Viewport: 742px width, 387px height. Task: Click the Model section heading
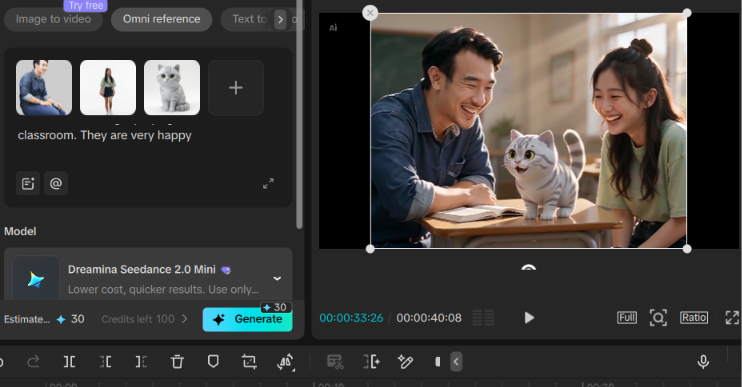pos(20,231)
